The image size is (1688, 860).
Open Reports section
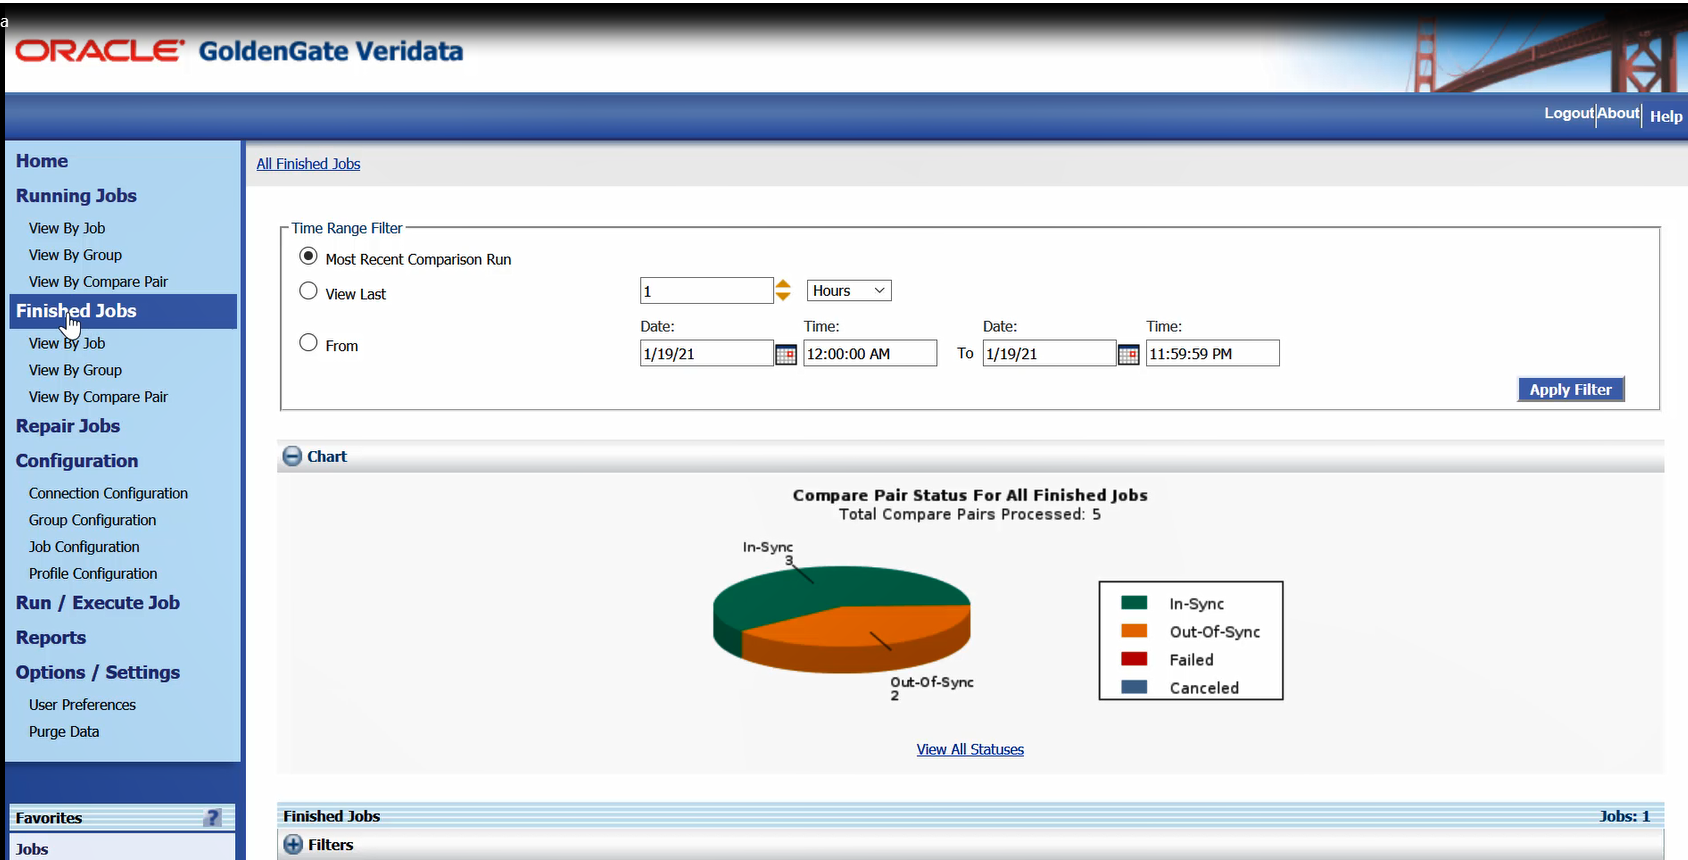point(51,638)
